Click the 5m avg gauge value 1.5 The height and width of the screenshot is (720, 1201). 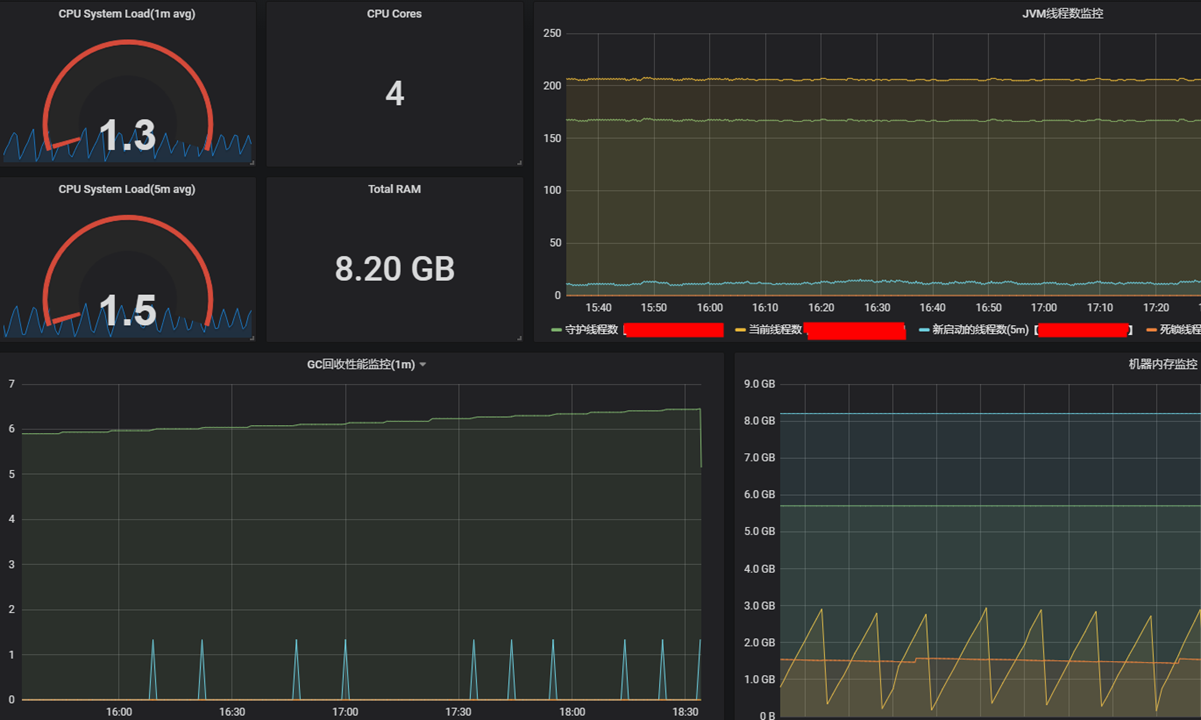click(x=127, y=311)
